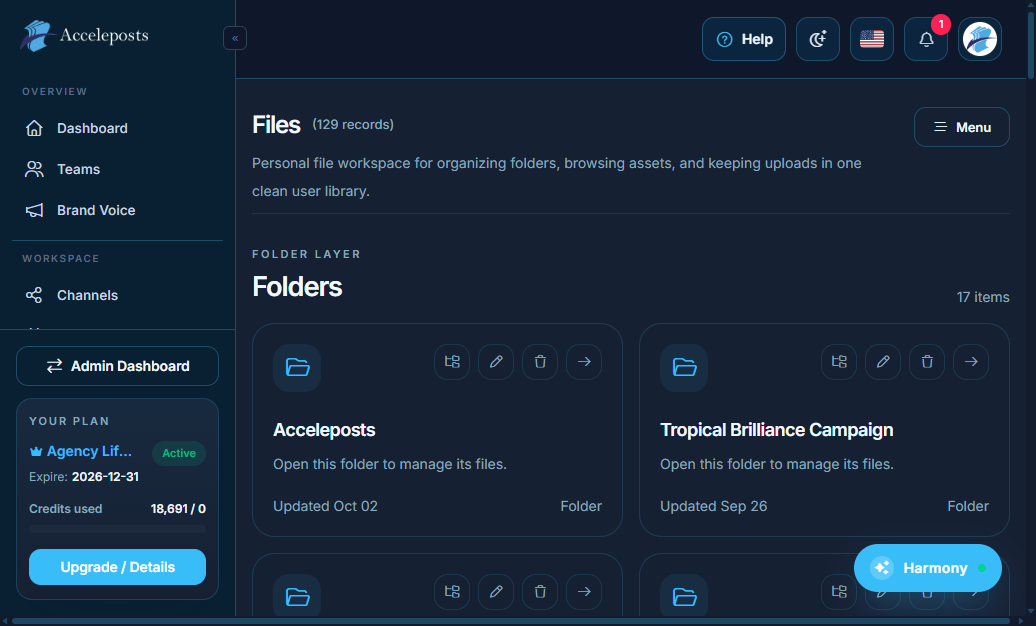Delete the Acceleposts folder with the trash icon

(540, 362)
